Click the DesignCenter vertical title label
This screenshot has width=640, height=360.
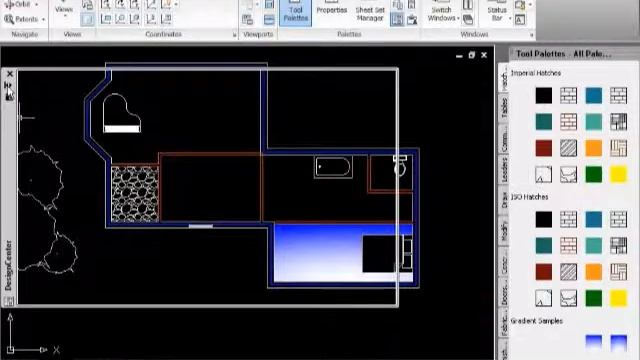[x=9, y=265]
